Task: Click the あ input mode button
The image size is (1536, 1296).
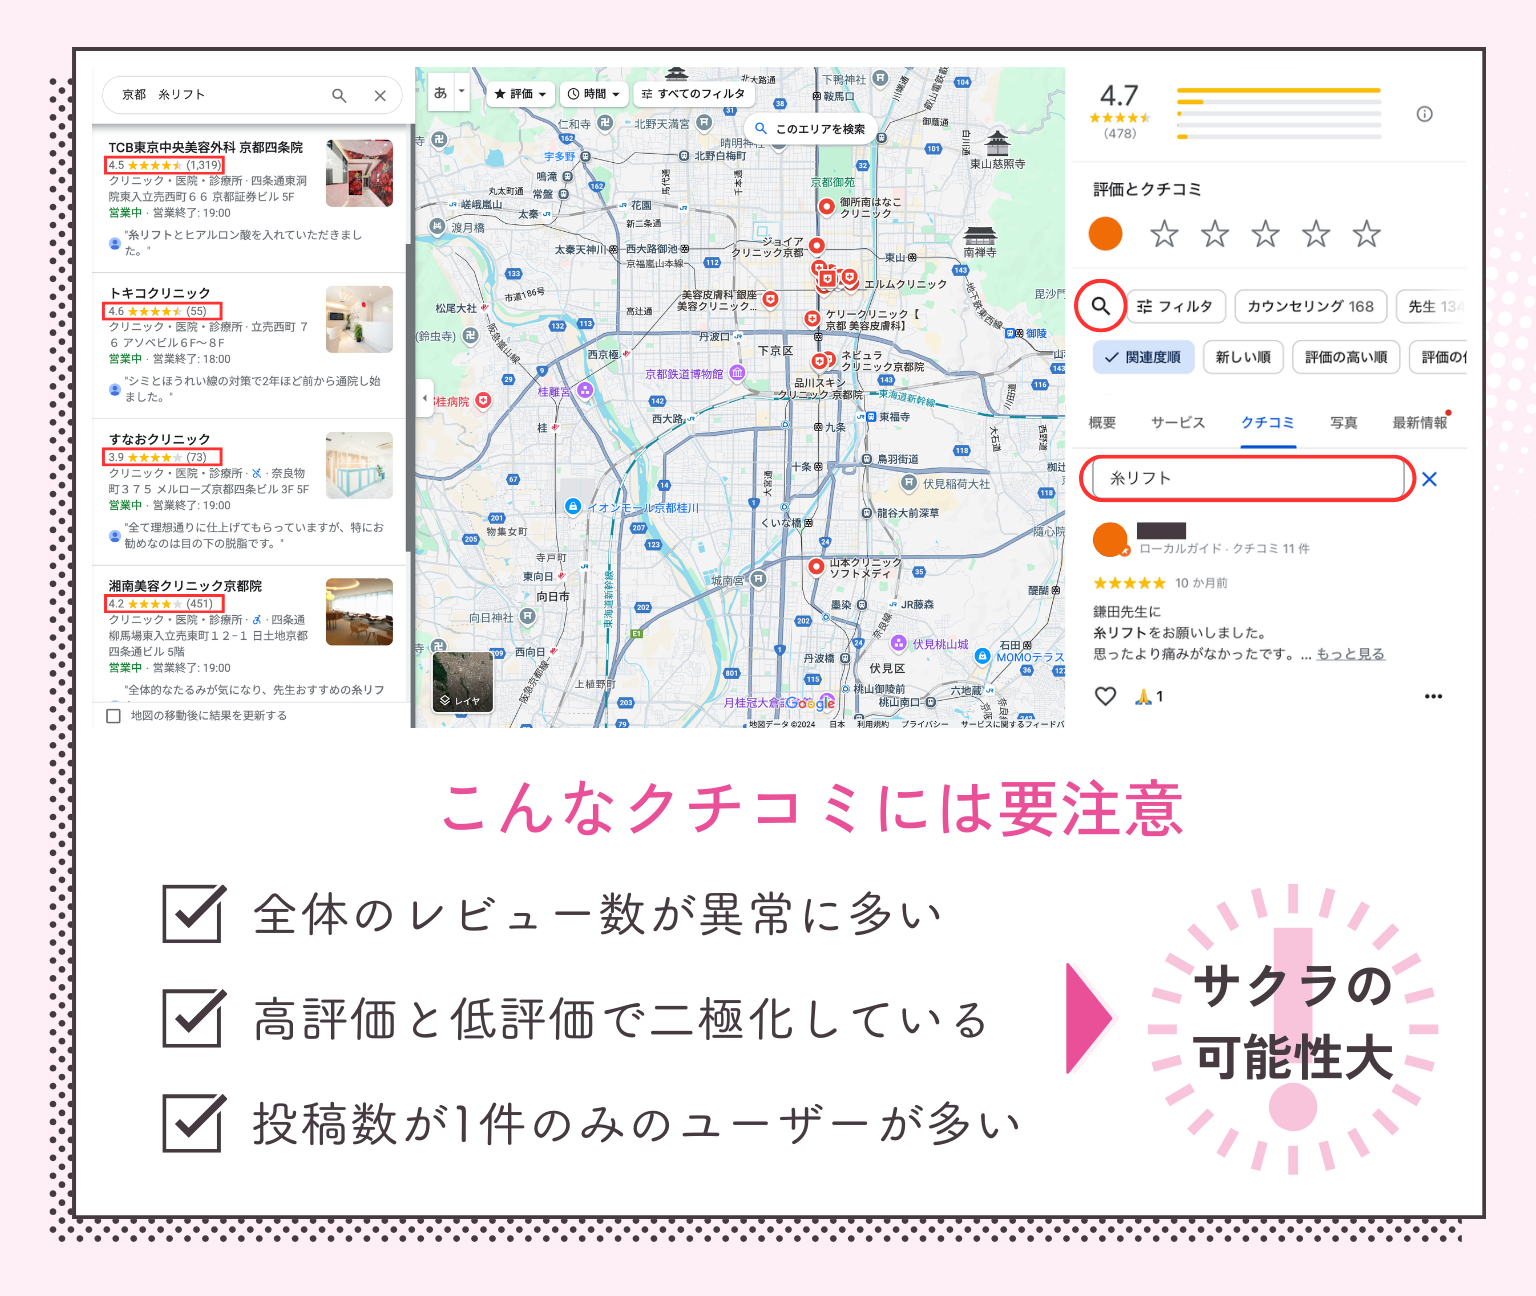Action: 441,92
